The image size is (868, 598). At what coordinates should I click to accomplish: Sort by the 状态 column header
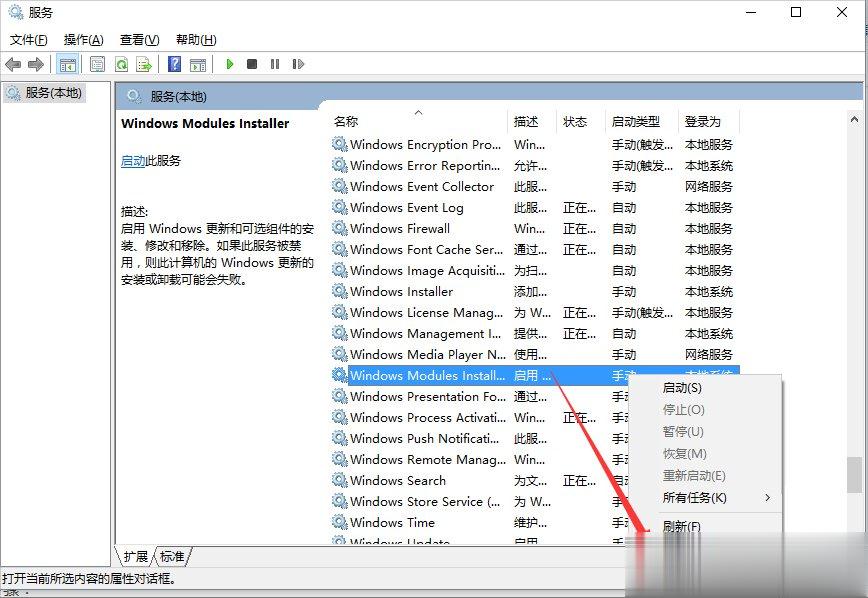pyautogui.click(x=580, y=121)
